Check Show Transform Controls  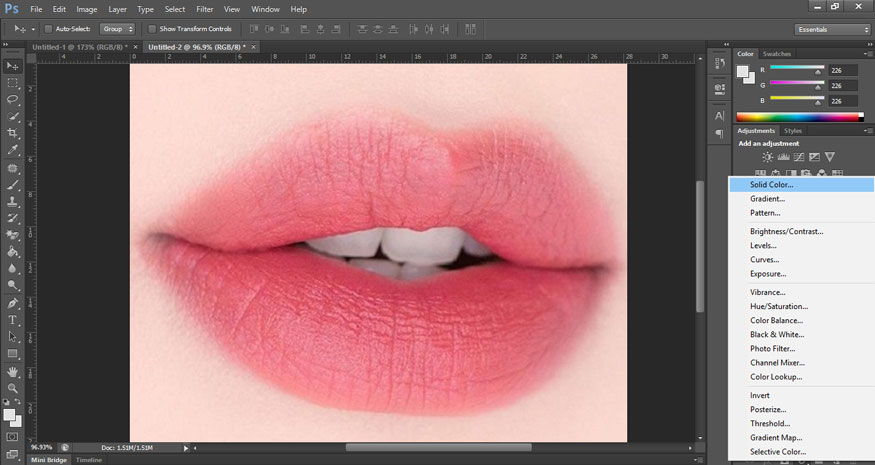[152, 29]
